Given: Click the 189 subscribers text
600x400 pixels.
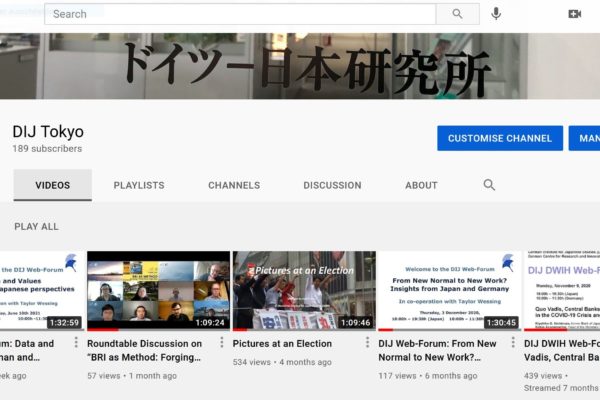Looking at the screenshot, I should [x=47, y=149].
